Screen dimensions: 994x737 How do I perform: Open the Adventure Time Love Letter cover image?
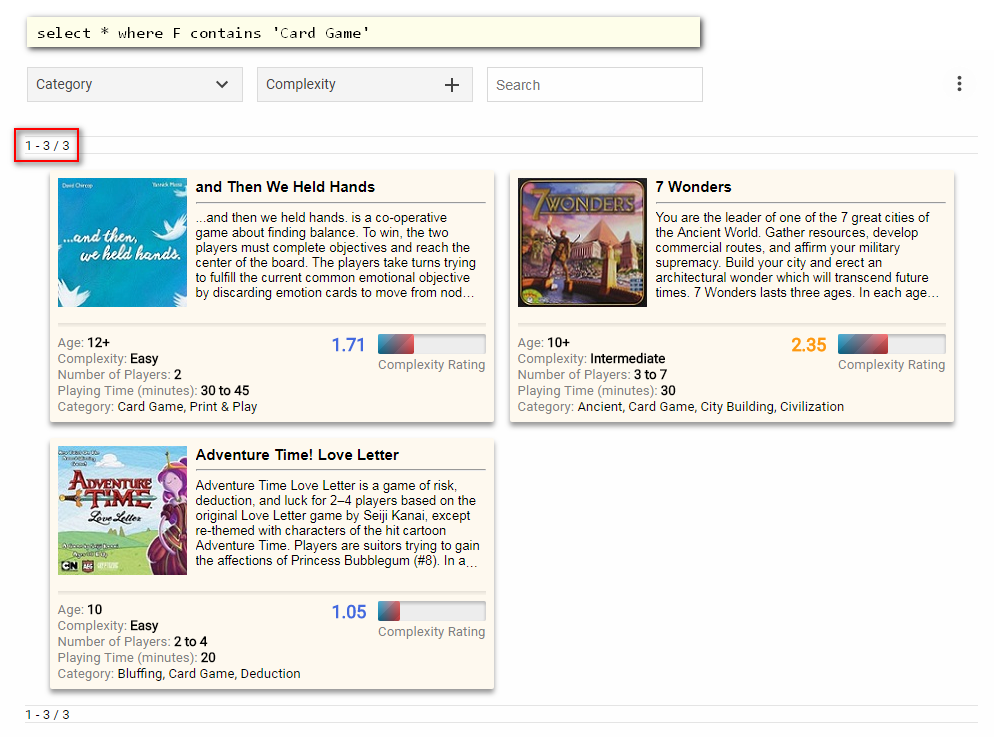pyautogui.click(x=122, y=510)
